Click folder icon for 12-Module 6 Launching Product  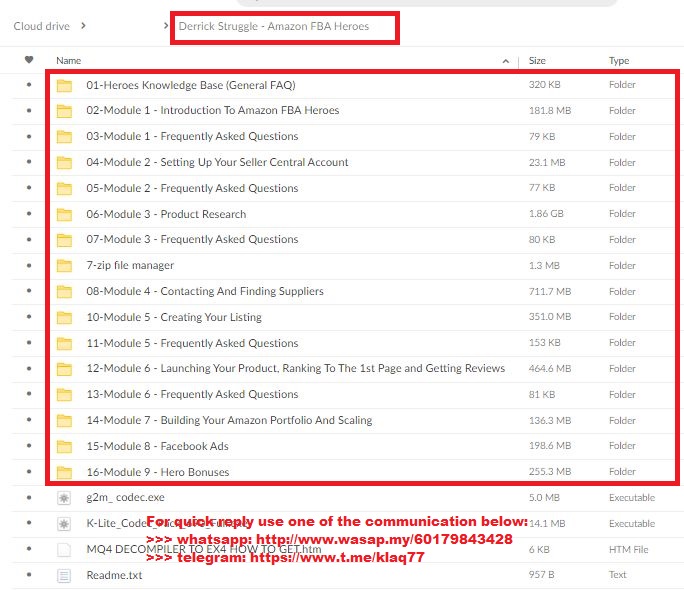click(64, 369)
